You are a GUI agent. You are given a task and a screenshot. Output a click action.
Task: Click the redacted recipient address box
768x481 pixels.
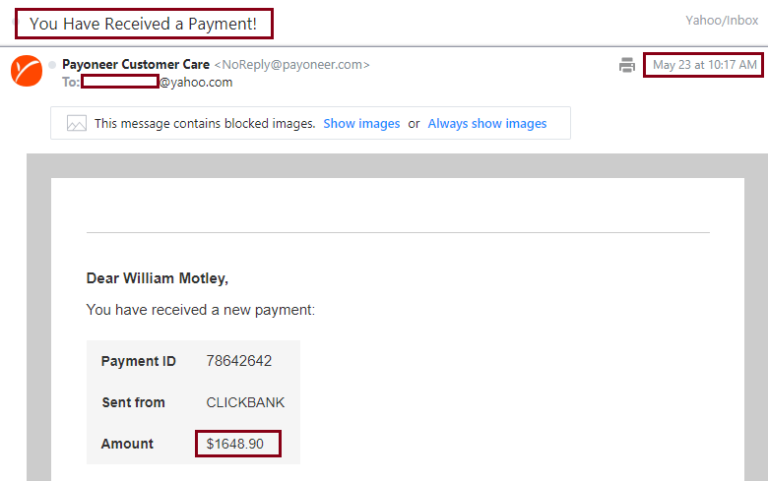(120, 82)
